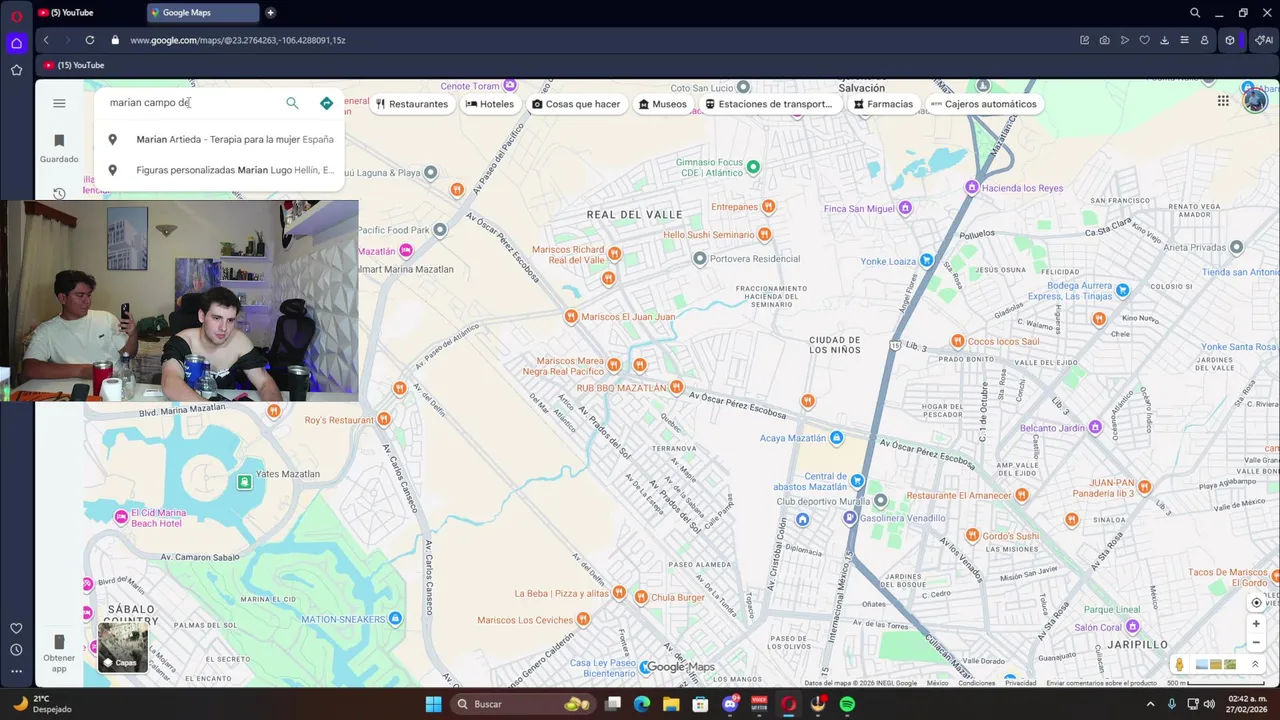This screenshot has height=720, width=1280.
Task: Pick up the Street View pegman
Action: point(1180,665)
